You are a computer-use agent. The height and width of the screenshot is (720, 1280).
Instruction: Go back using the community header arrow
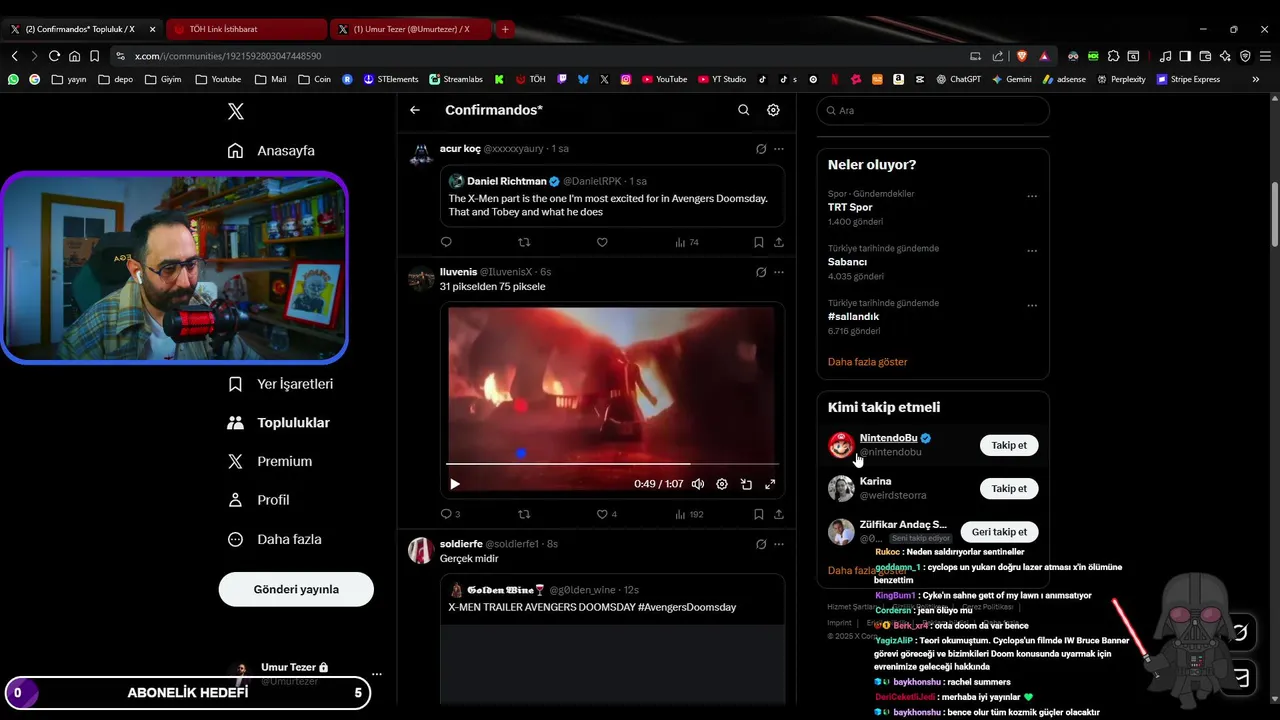[415, 110]
